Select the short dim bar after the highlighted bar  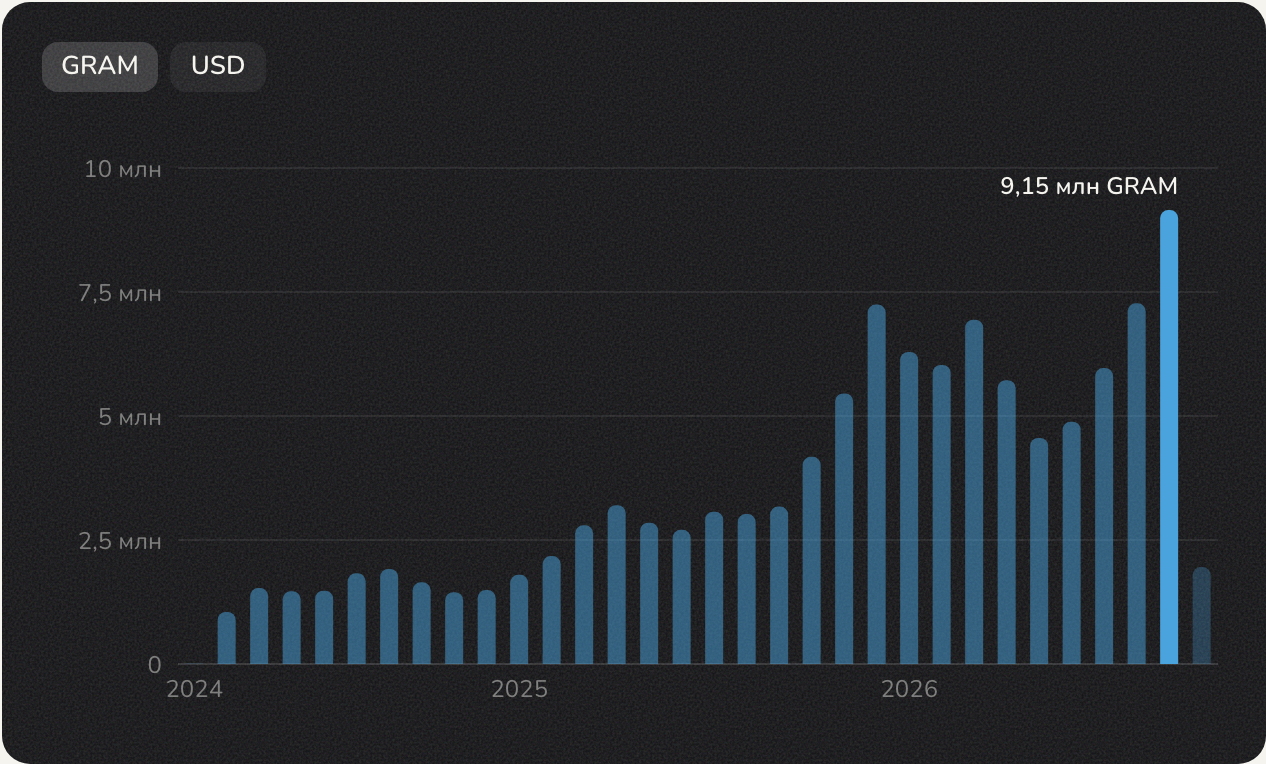pyautogui.click(x=1201, y=616)
